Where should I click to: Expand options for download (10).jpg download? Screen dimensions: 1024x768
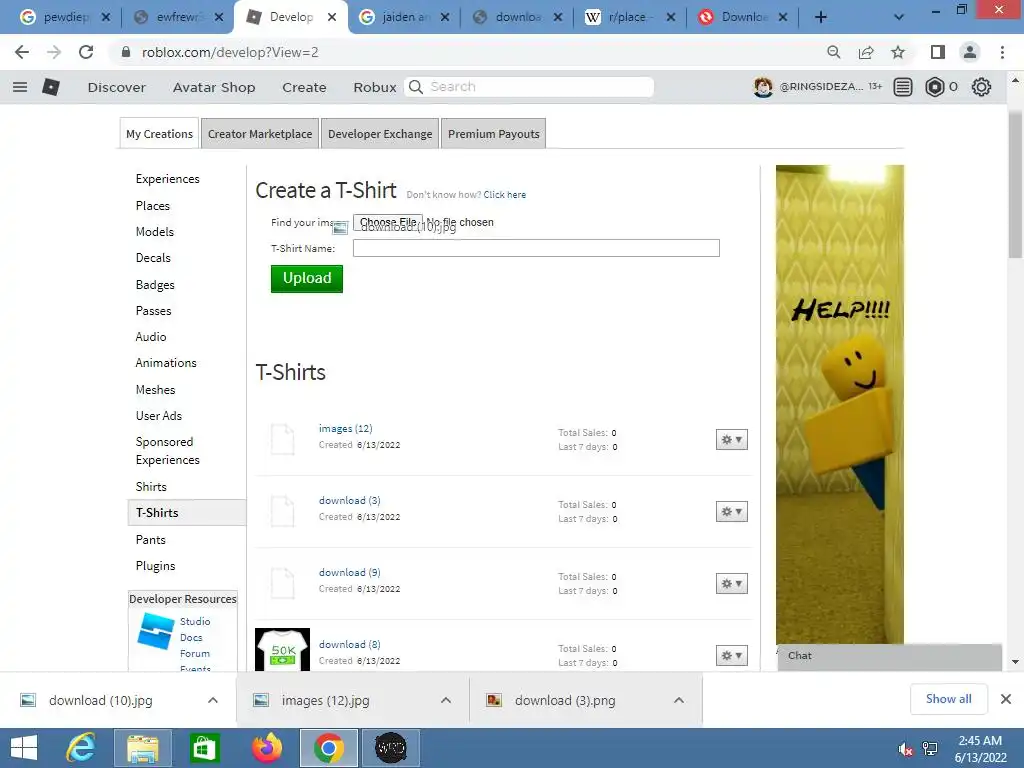coord(213,700)
